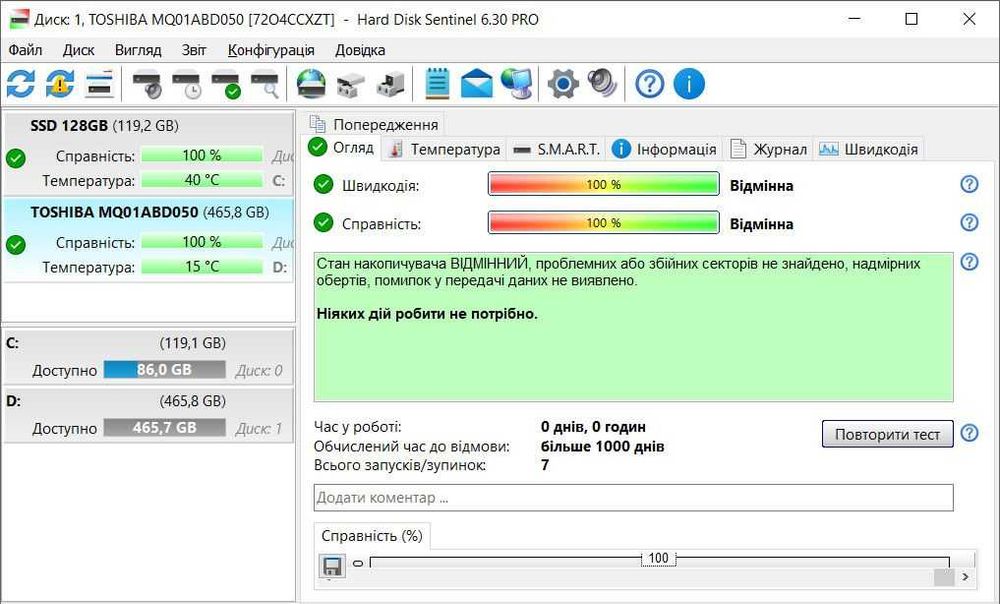Open the Конфігурація menu

click(x=271, y=50)
